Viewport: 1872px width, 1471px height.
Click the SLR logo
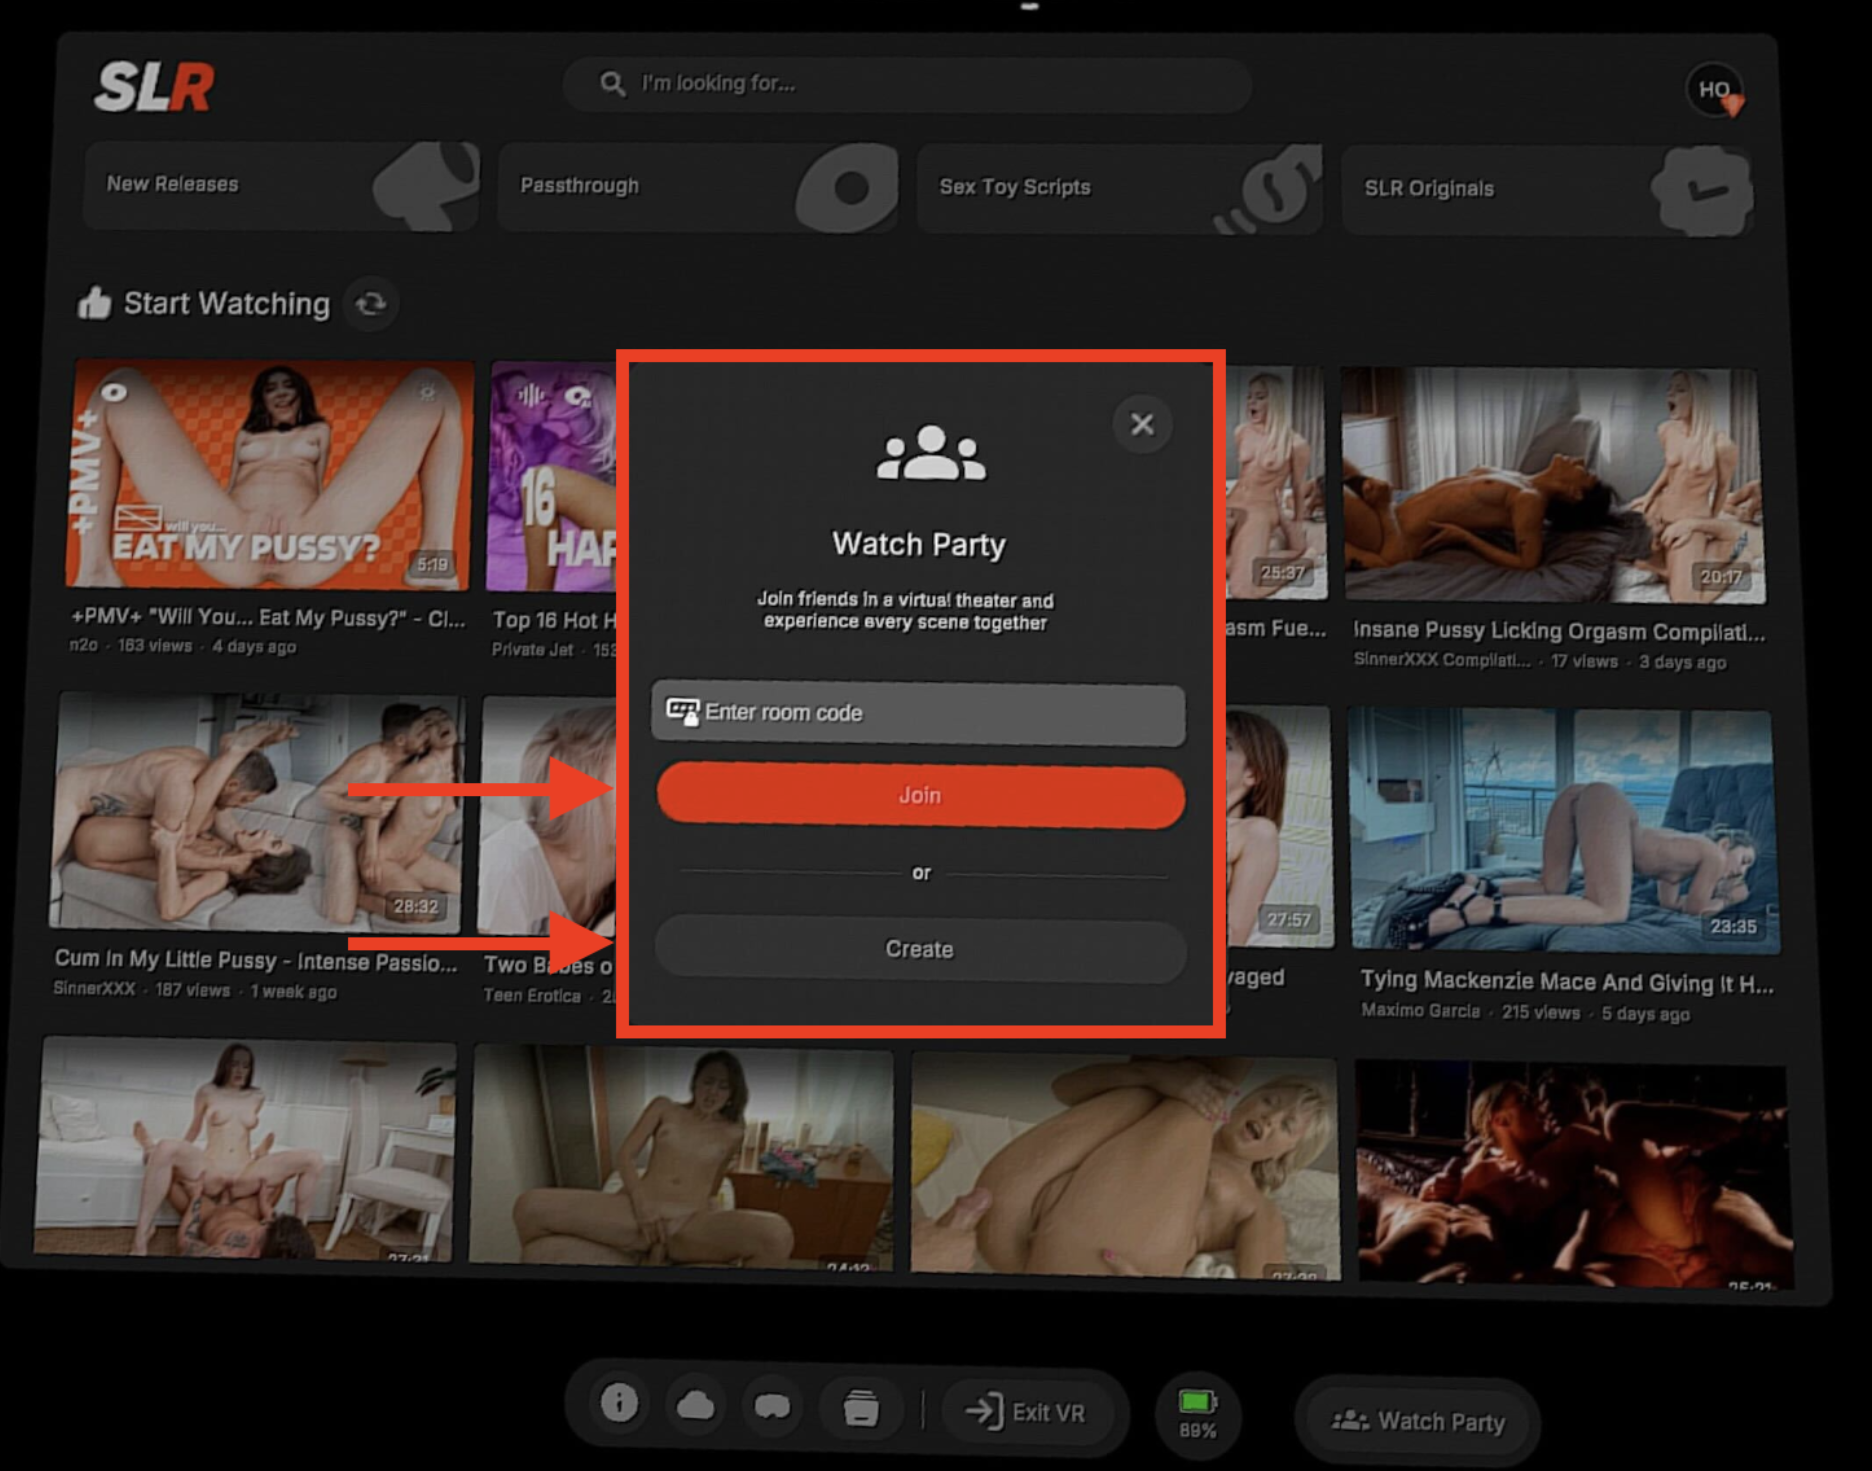pos(154,87)
